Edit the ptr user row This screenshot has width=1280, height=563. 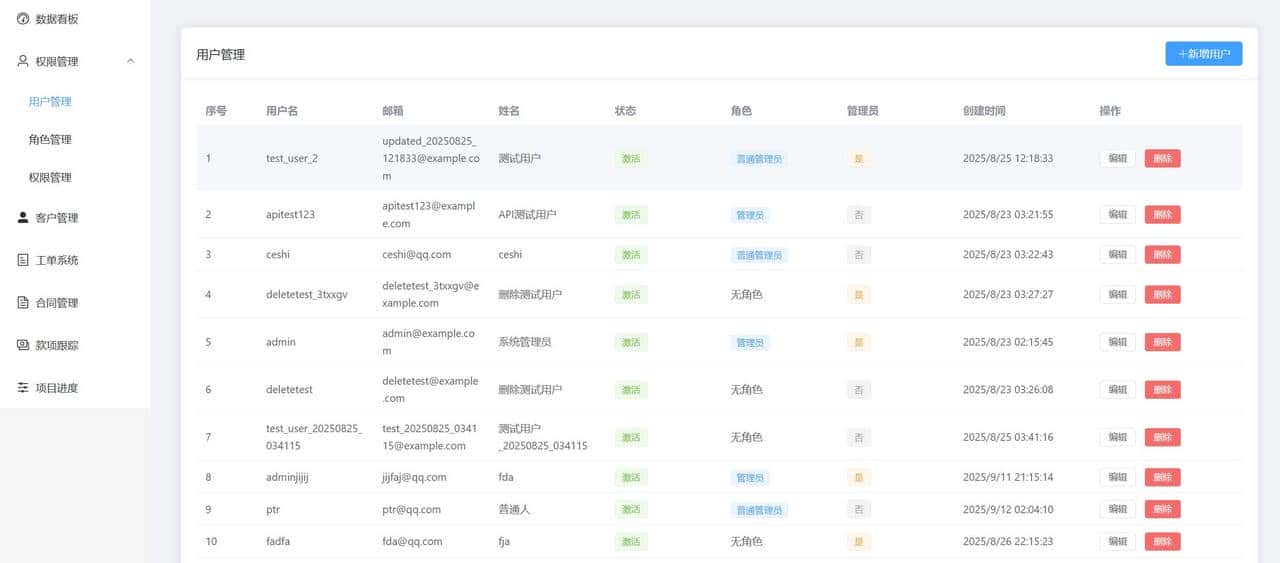tap(1118, 509)
